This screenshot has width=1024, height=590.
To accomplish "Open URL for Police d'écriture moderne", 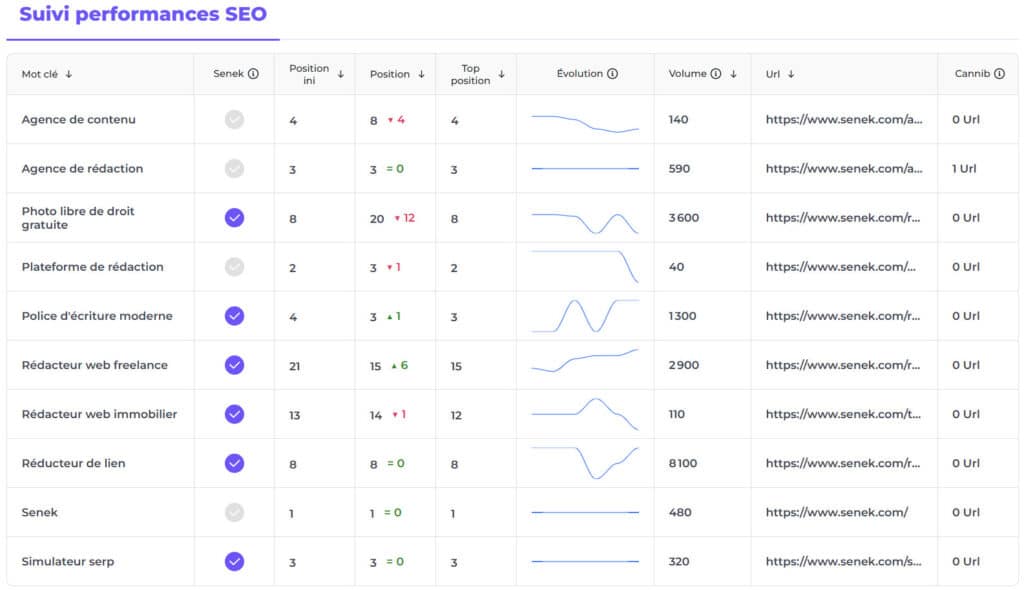I will pyautogui.click(x=842, y=316).
